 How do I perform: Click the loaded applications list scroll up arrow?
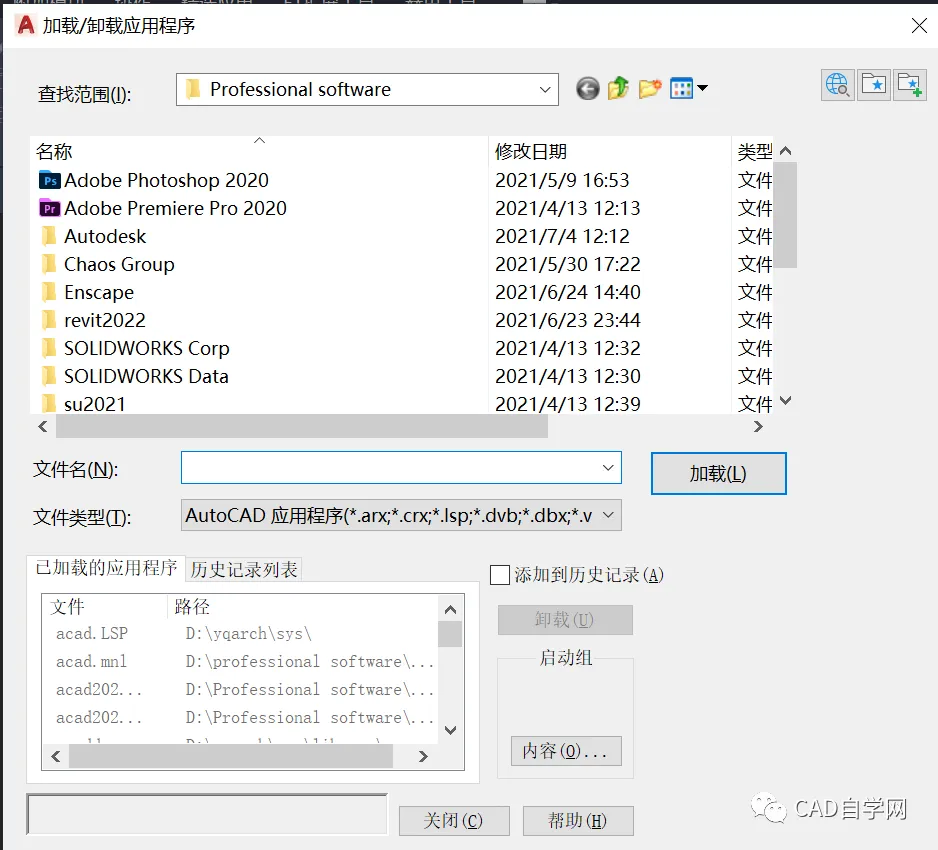pos(450,610)
